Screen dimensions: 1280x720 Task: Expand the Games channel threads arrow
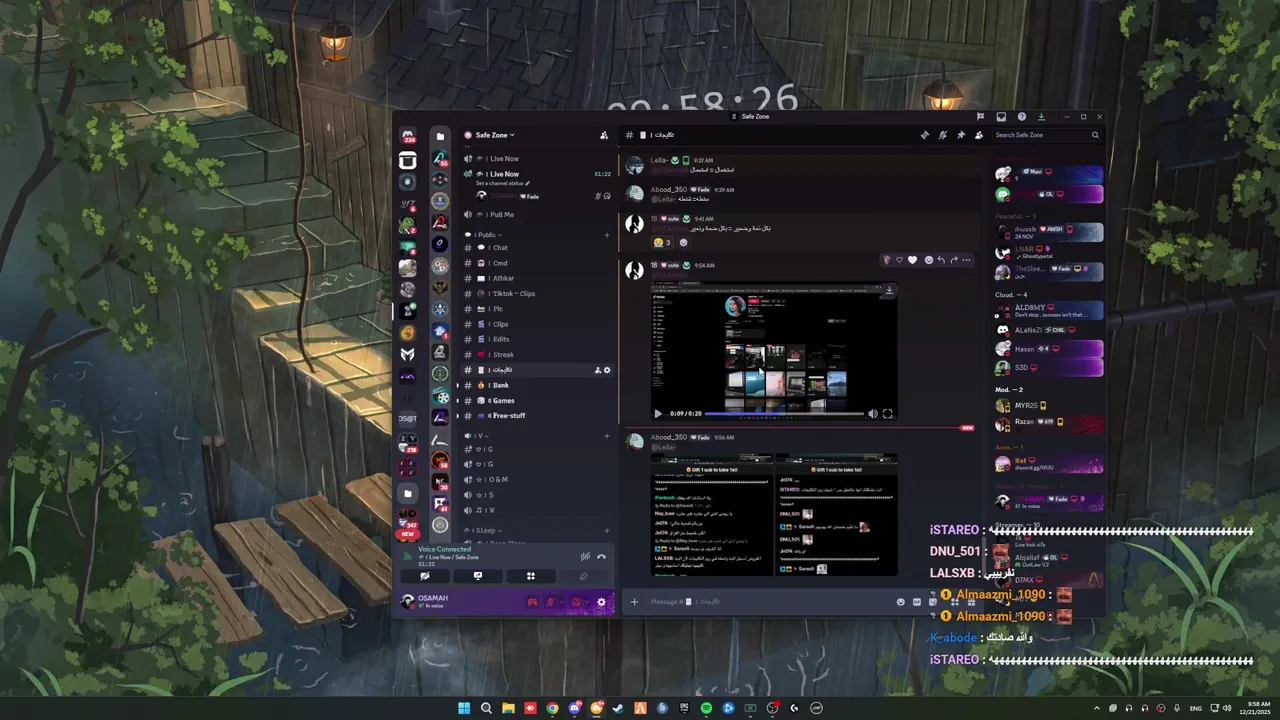pos(458,401)
